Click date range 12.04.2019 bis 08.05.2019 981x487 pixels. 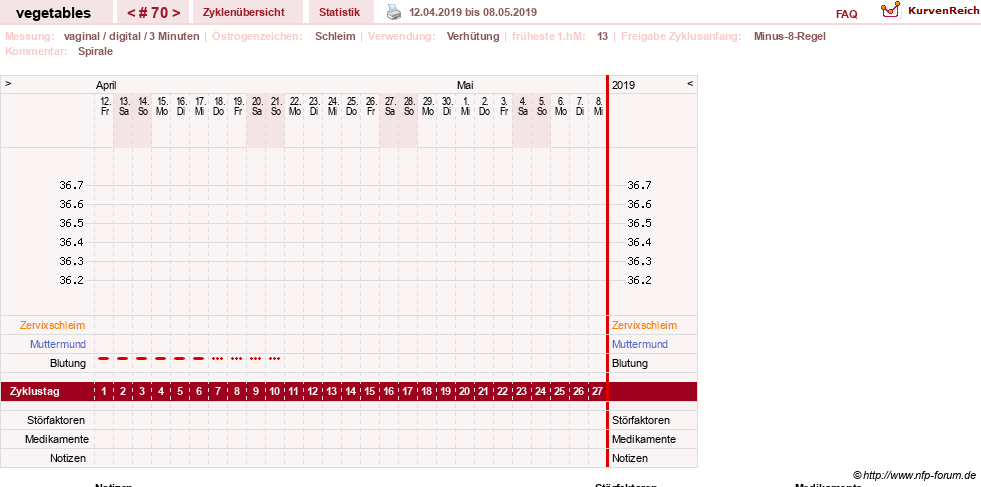[x=473, y=12]
